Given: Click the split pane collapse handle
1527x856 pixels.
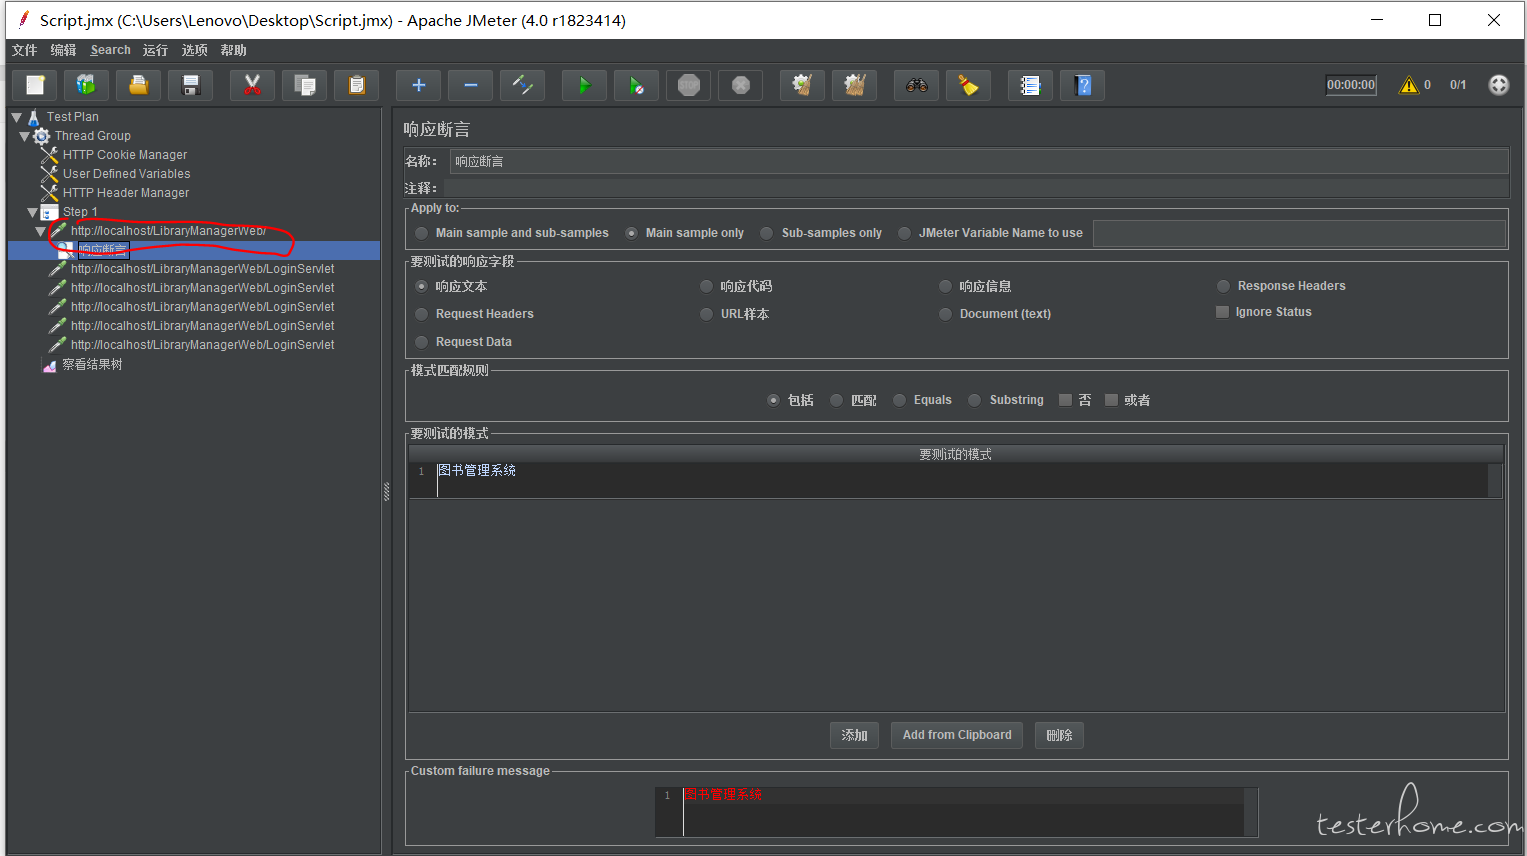Looking at the screenshot, I should coord(386,492).
